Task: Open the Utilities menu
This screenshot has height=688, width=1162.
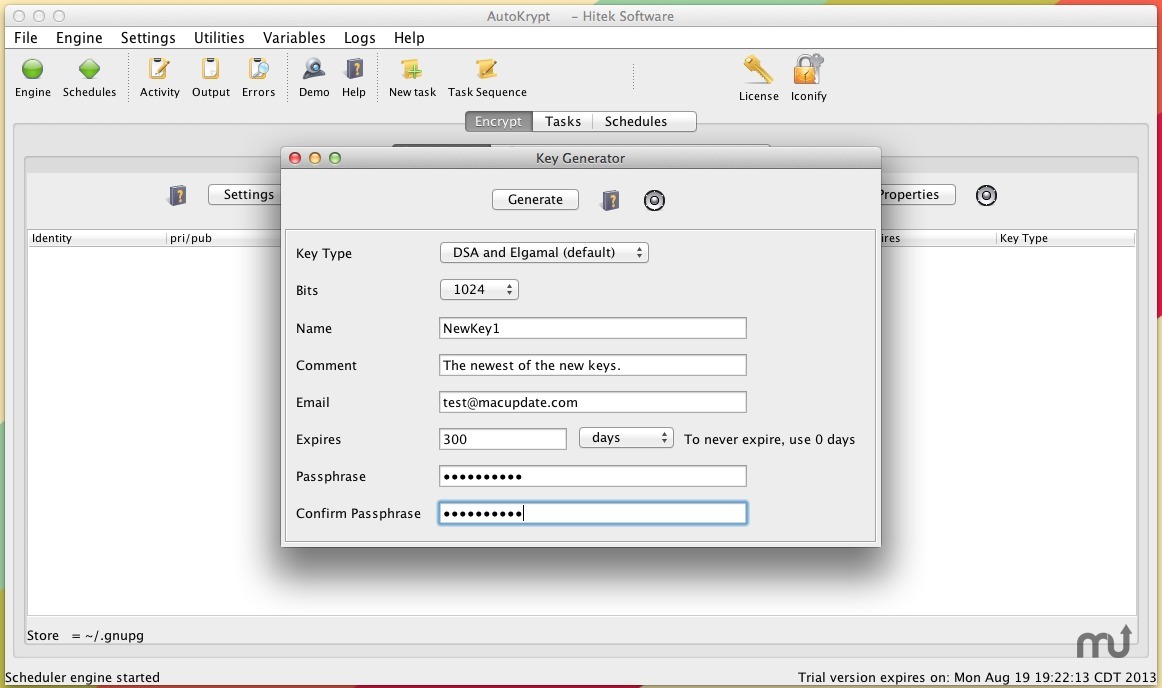Action: click(219, 38)
